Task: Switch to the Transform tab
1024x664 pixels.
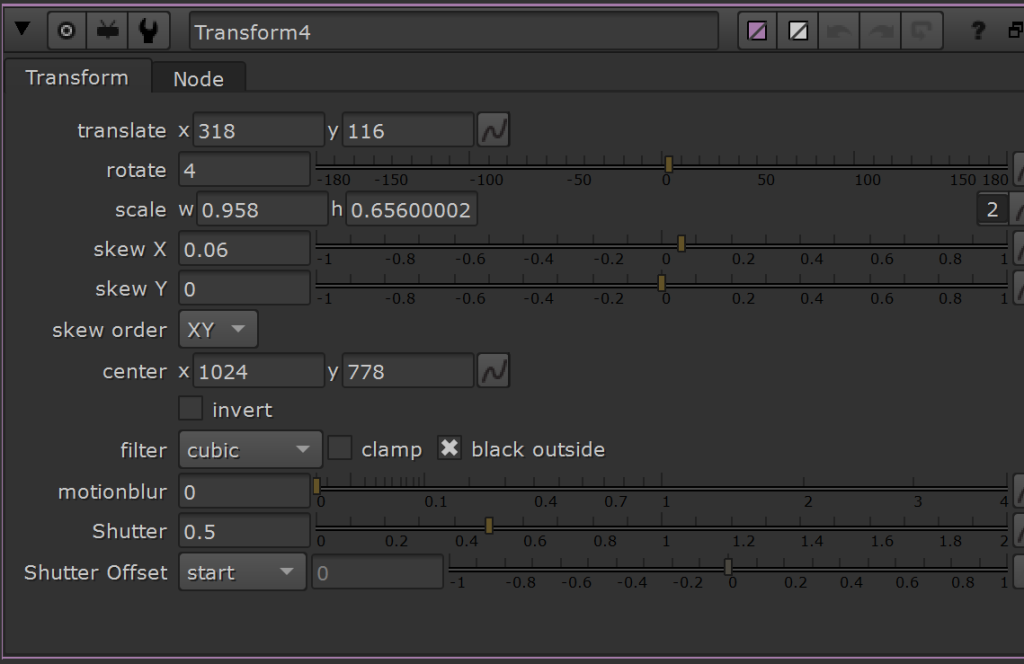Action: [77, 77]
